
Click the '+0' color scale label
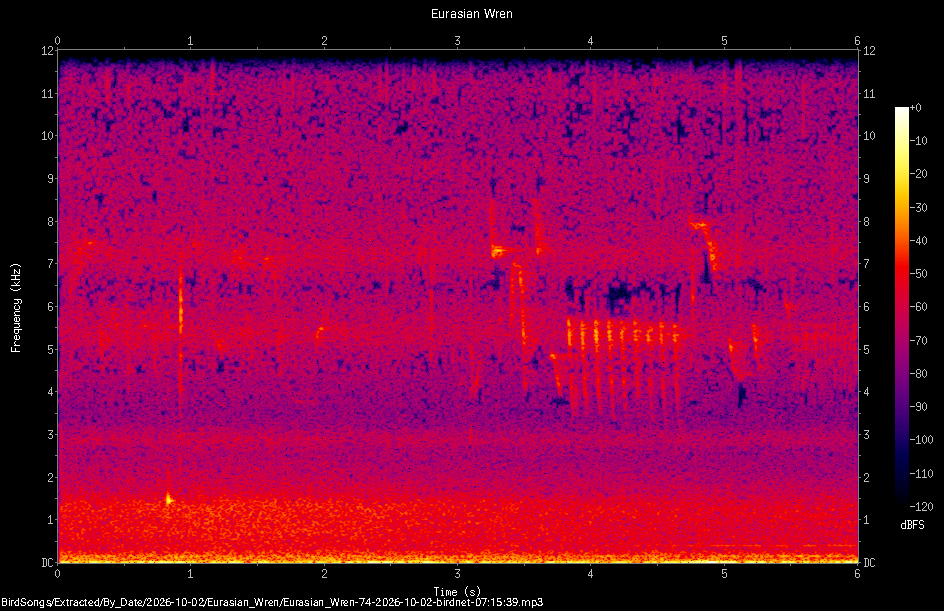915,108
